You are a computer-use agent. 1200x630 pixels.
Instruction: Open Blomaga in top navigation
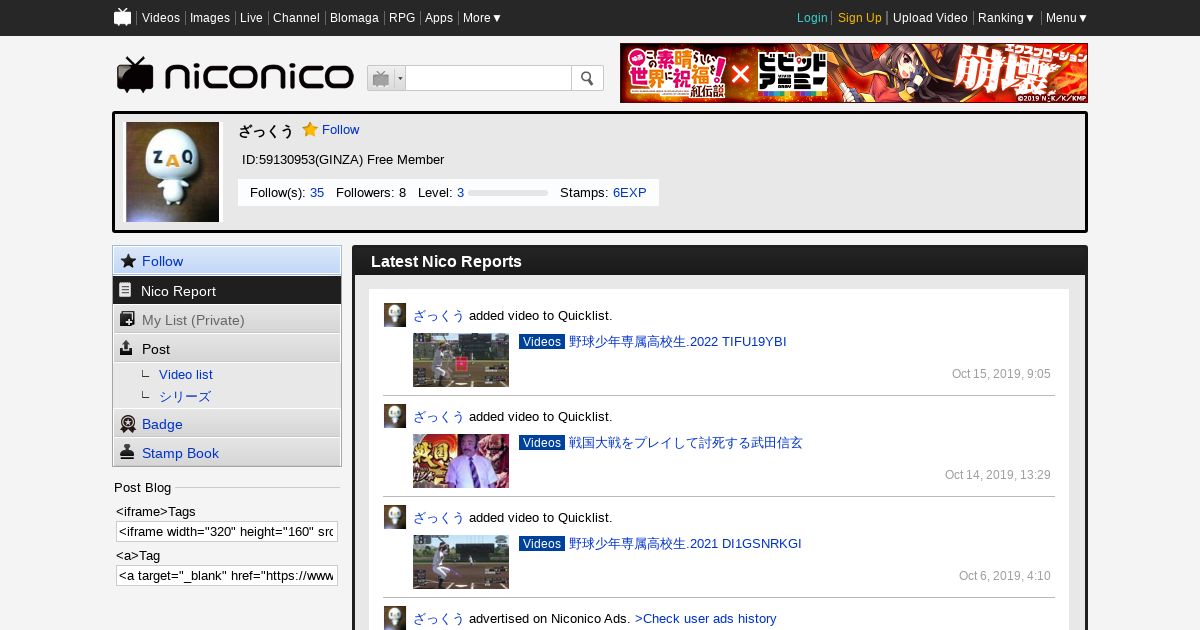[x=354, y=18]
